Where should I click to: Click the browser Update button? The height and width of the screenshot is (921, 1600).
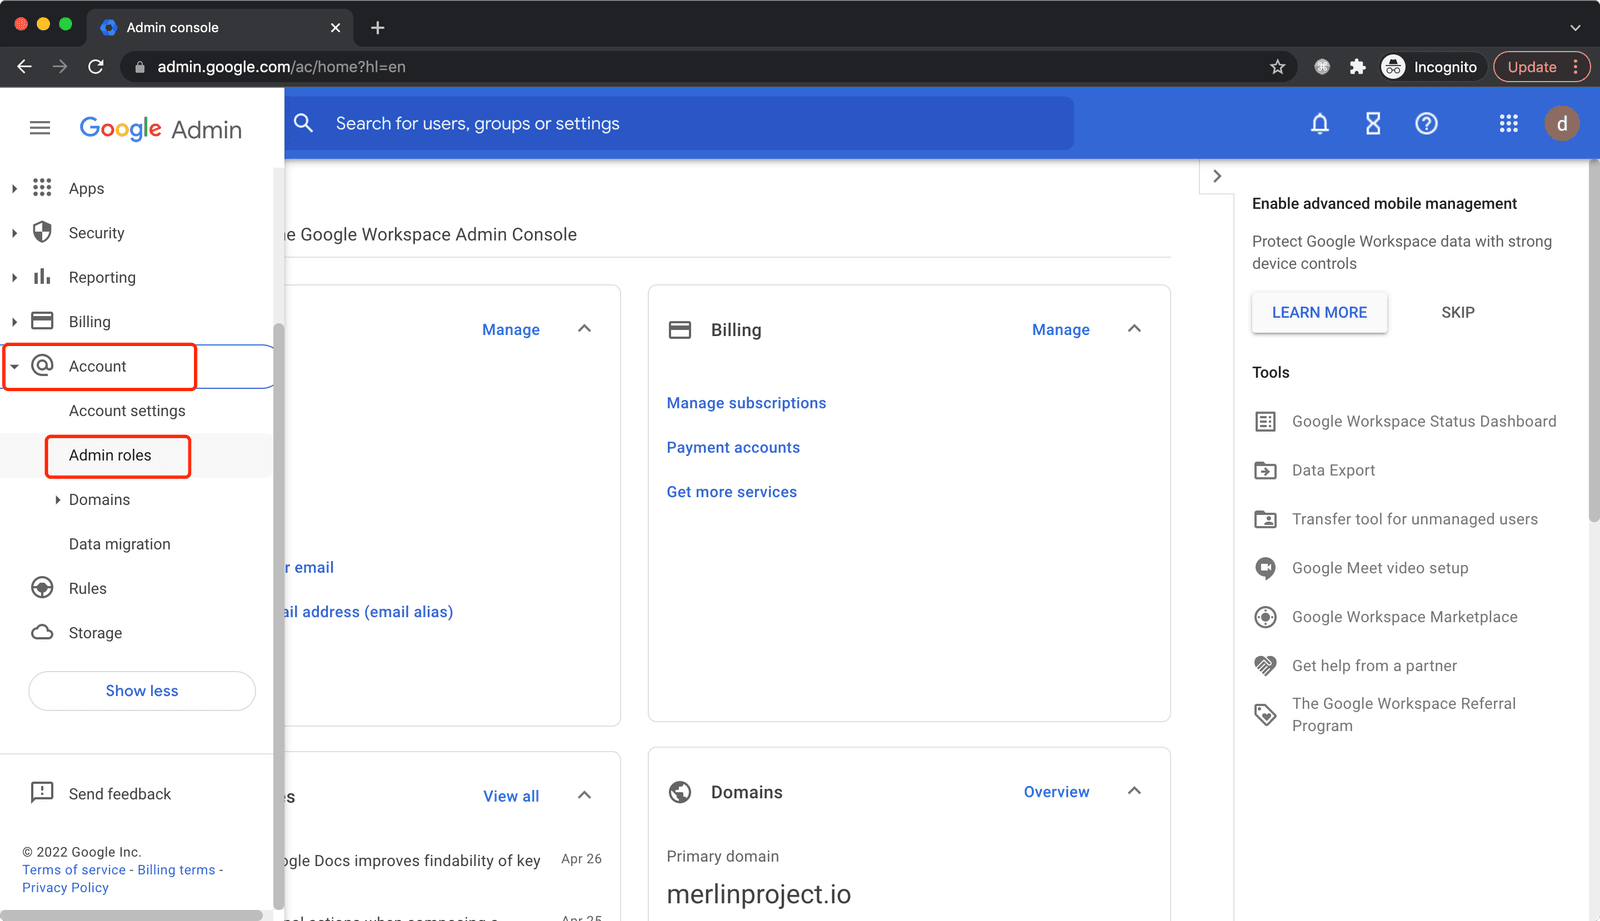pos(1541,67)
